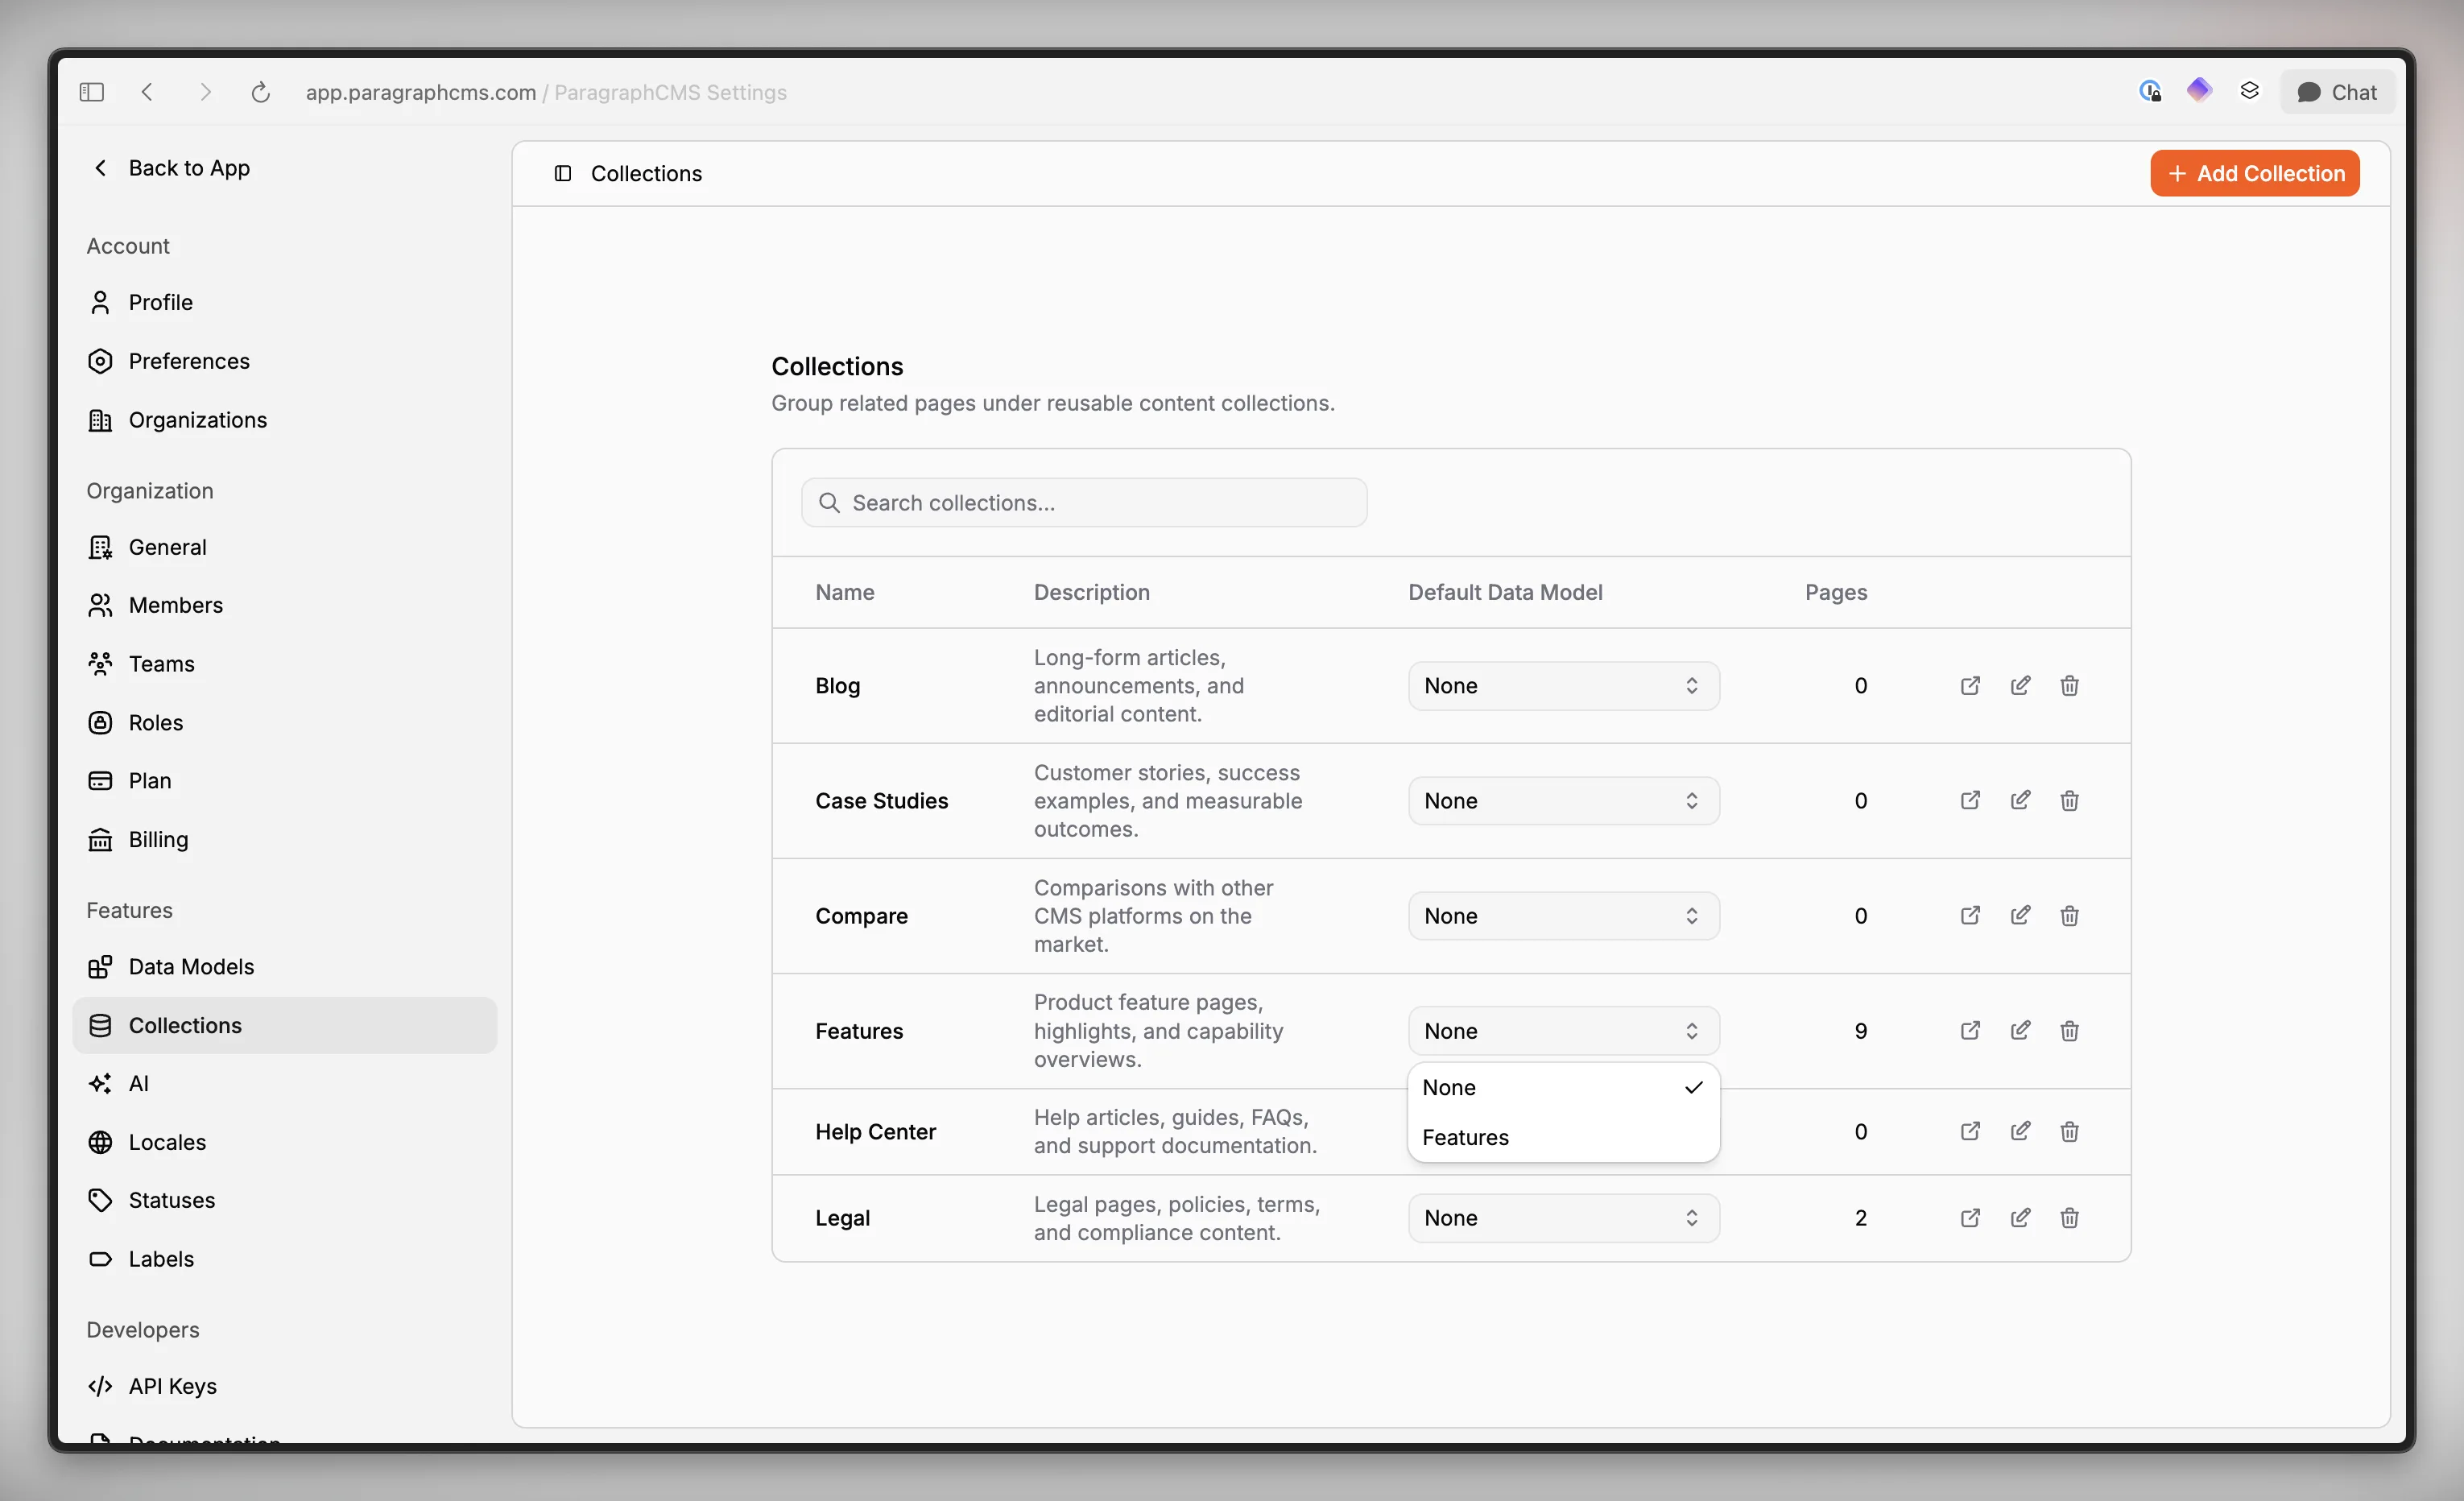Toggle the browser sidebar panel icon
The image size is (2464, 1501).
91,92
